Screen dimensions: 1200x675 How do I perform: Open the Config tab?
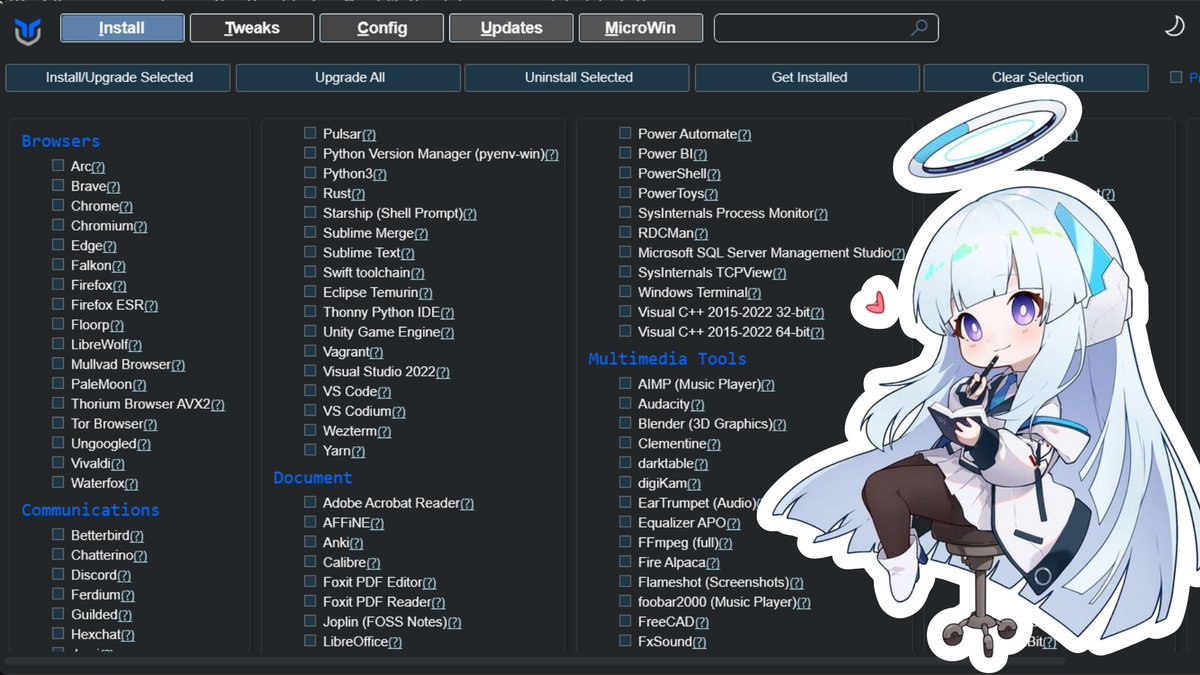coord(382,28)
